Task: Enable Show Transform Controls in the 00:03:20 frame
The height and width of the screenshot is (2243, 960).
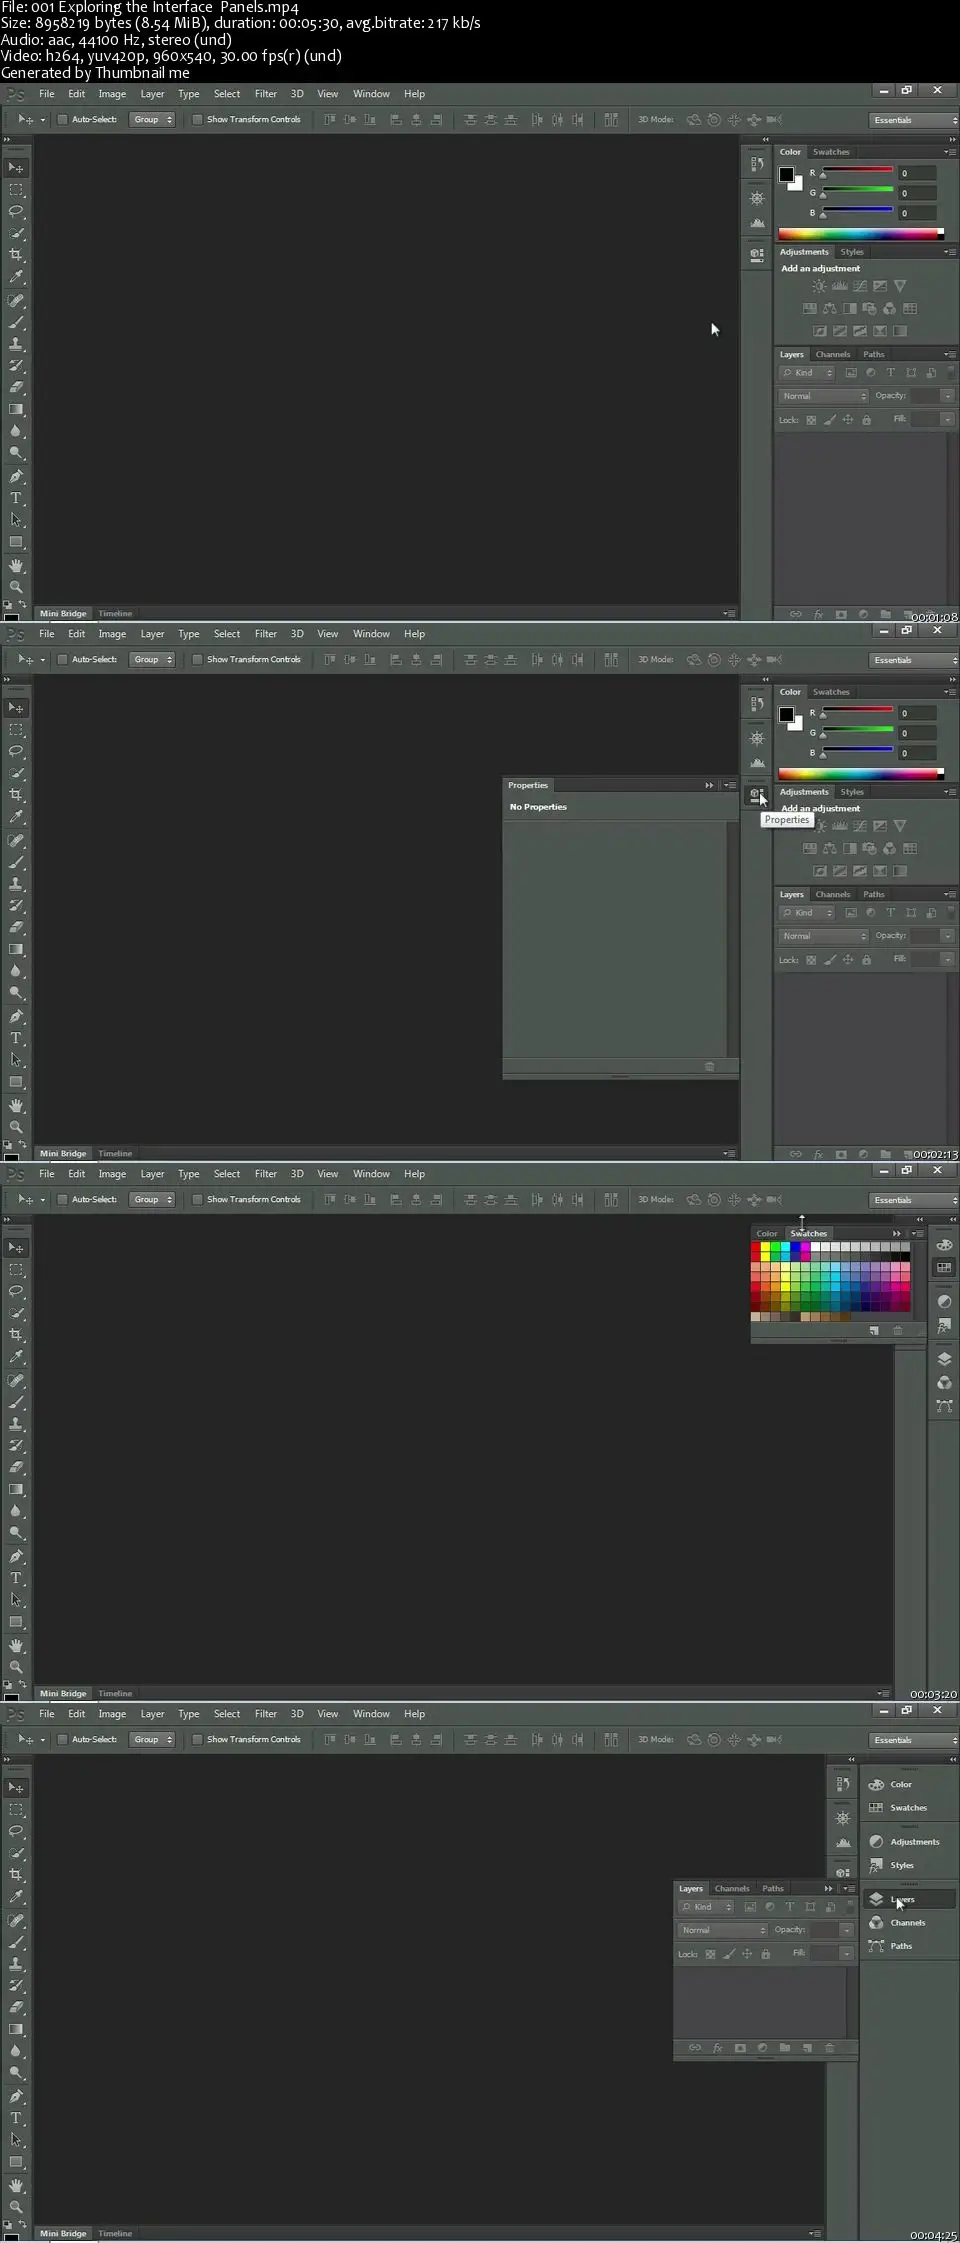Action: tap(197, 1199)
